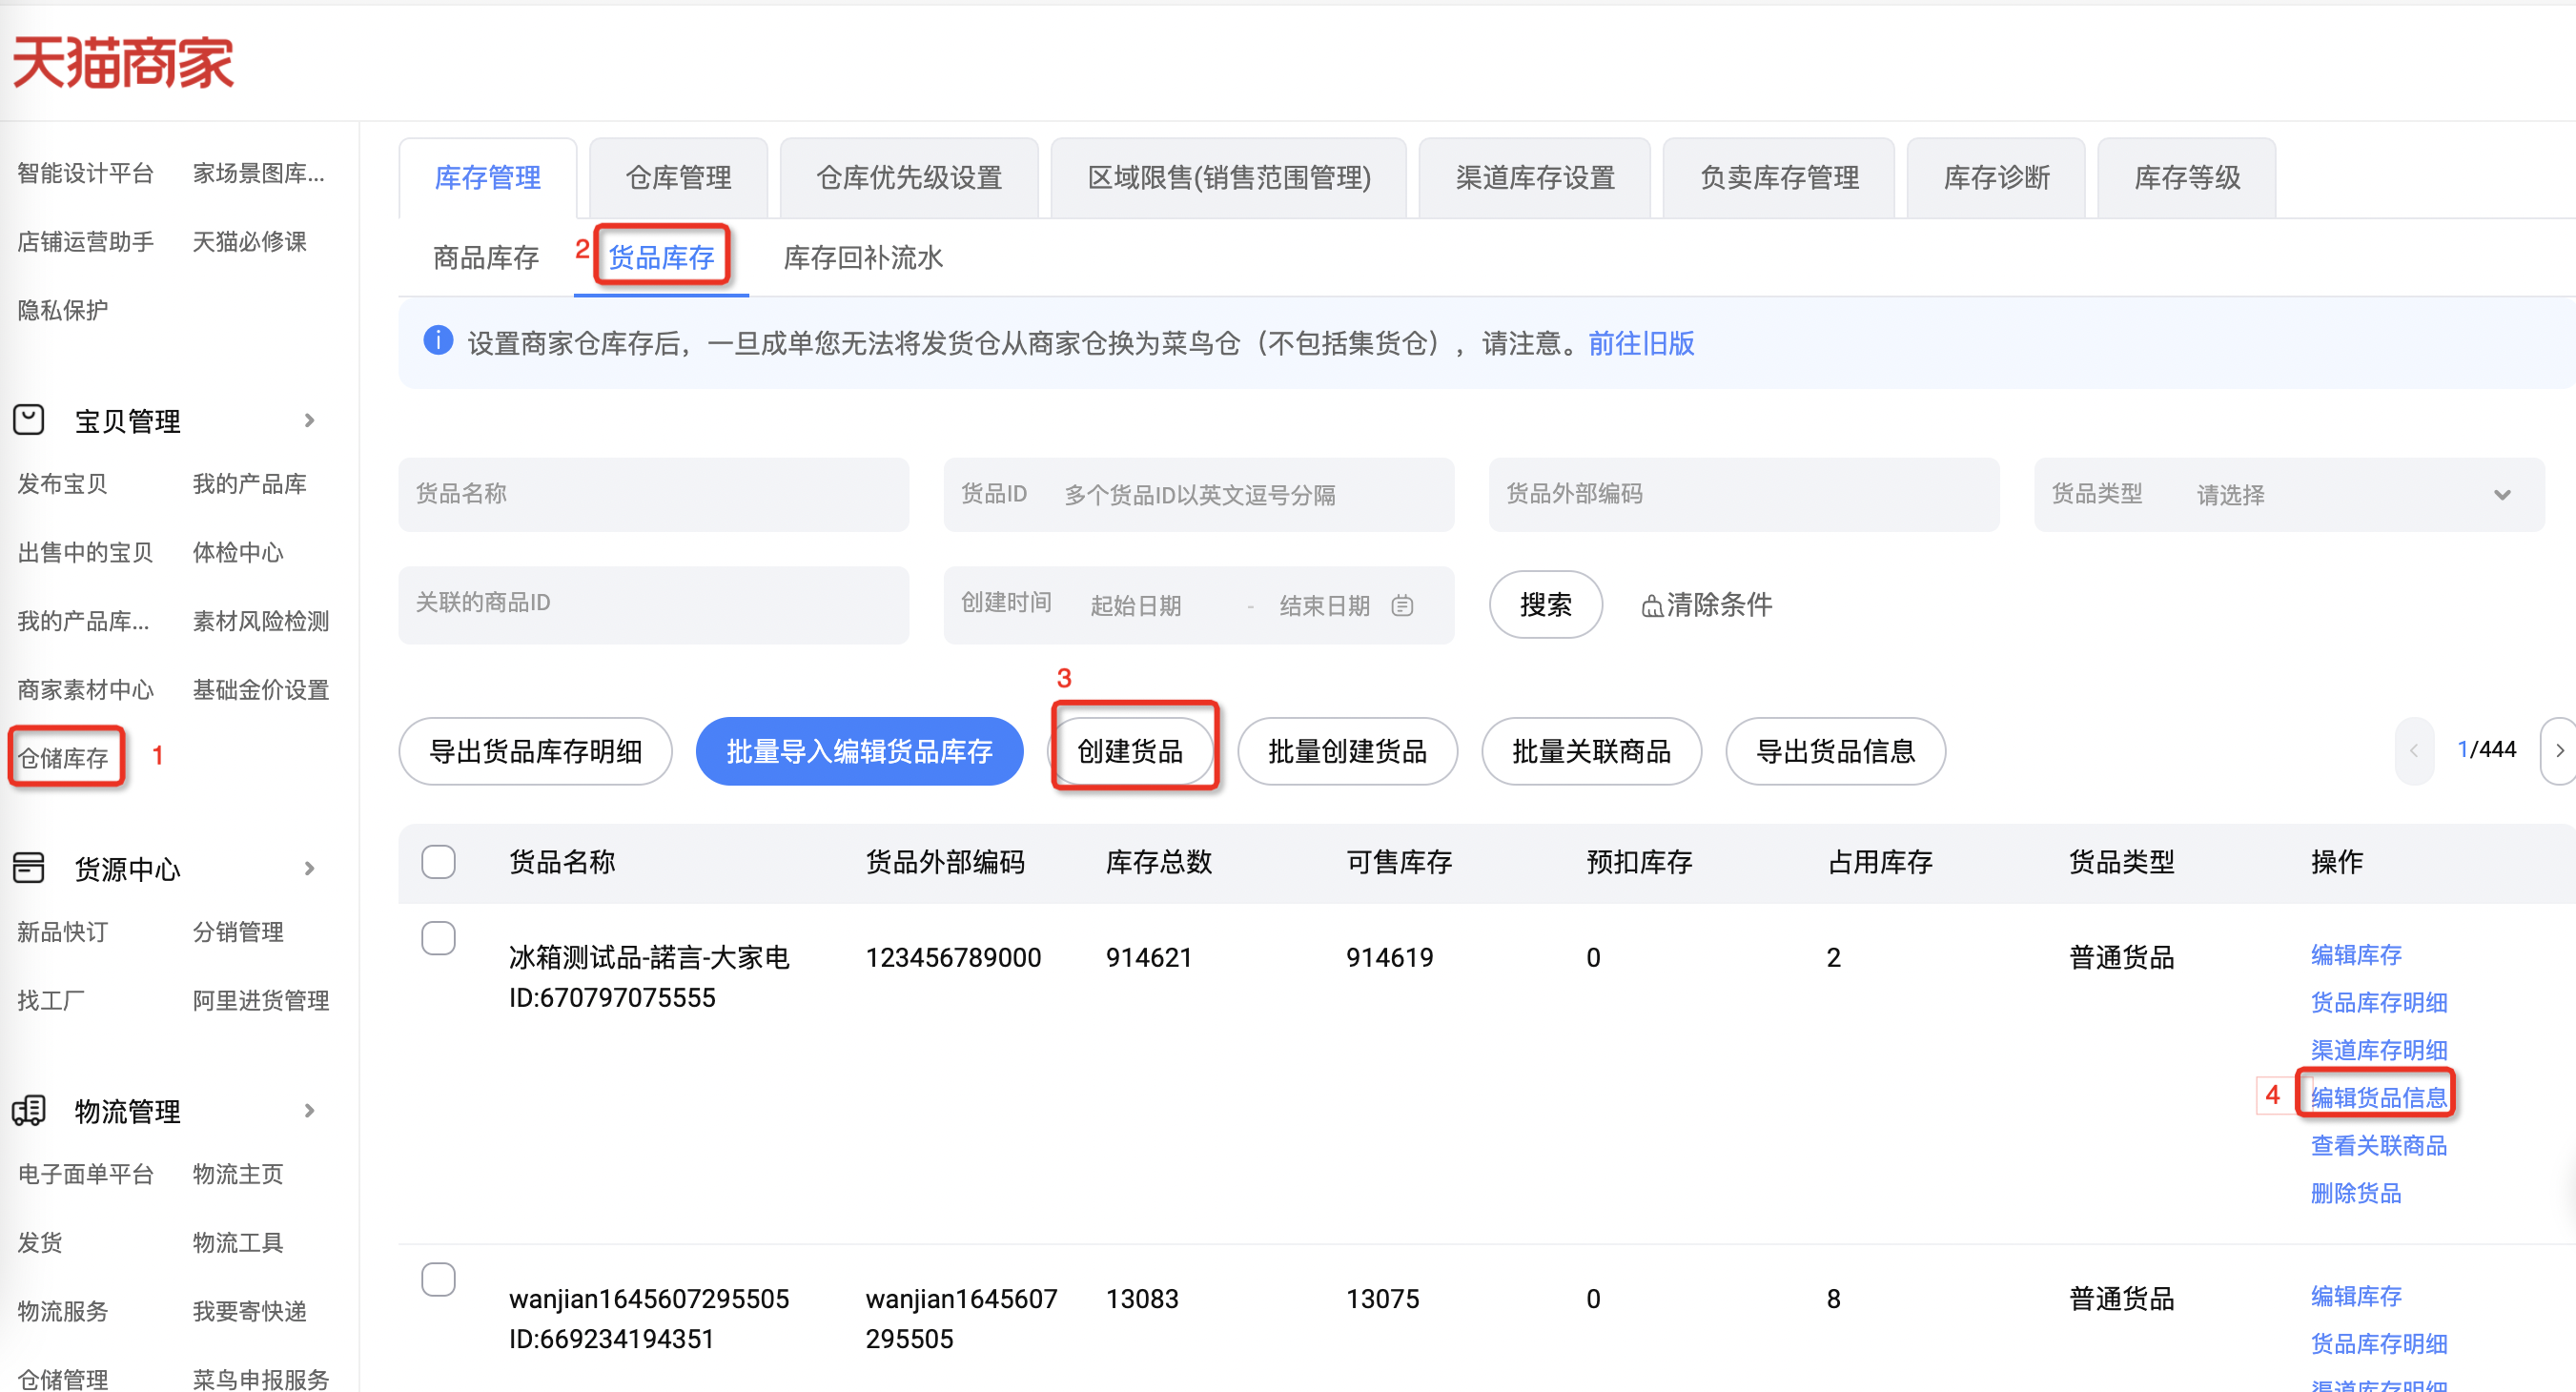This screenshot has width=2576, height=1392.
Task: Open 体检中心 in sidebar
Action: [x=239, y=553]
